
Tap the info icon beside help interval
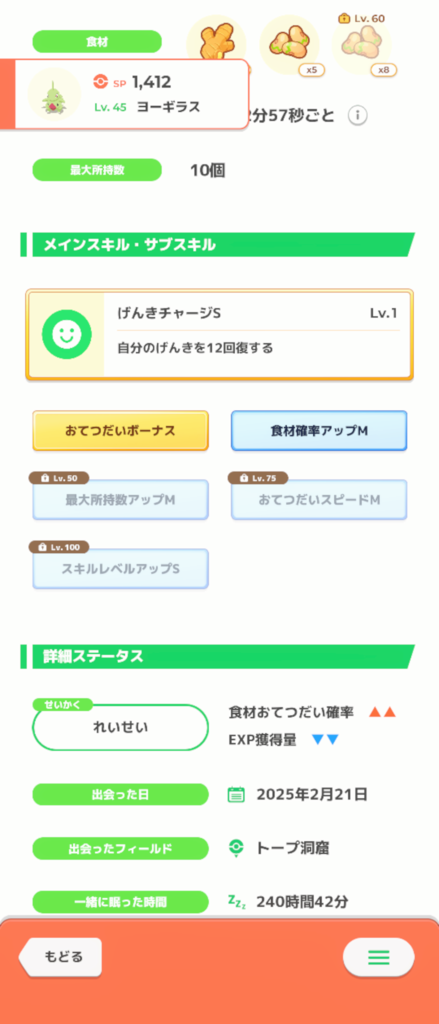click(x=357, y=116)
